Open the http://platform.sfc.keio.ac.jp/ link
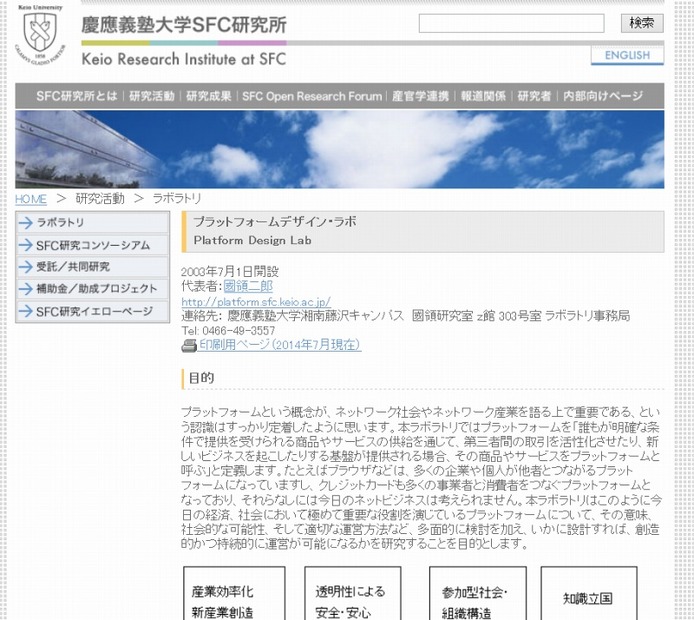694x620 pixels. (x=256, y=302)
